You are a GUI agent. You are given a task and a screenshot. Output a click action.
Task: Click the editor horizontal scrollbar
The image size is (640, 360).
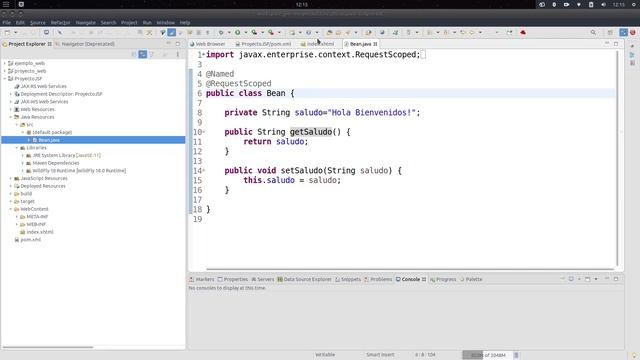(410, 269)
